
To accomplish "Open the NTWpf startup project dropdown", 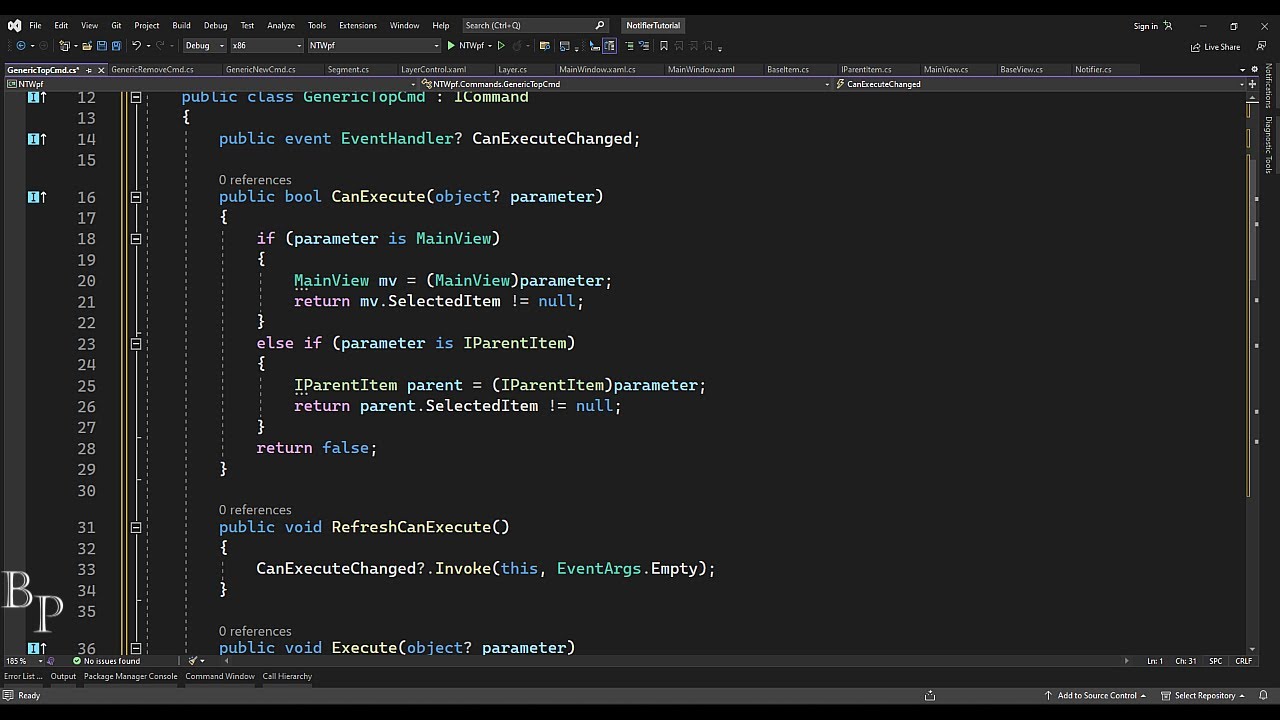I will [373, 45].
